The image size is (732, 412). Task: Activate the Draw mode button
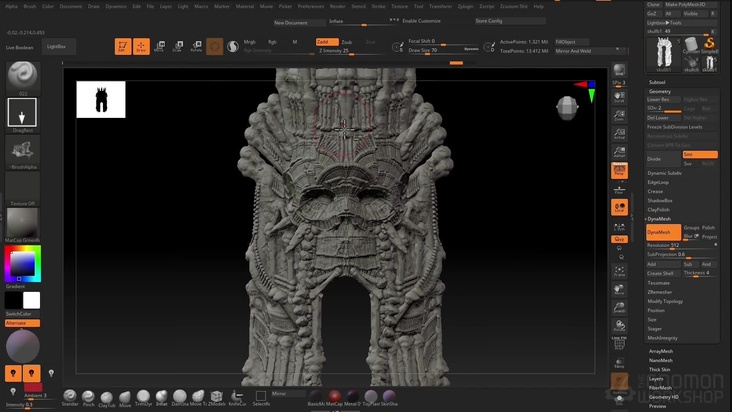coord(141,46)
